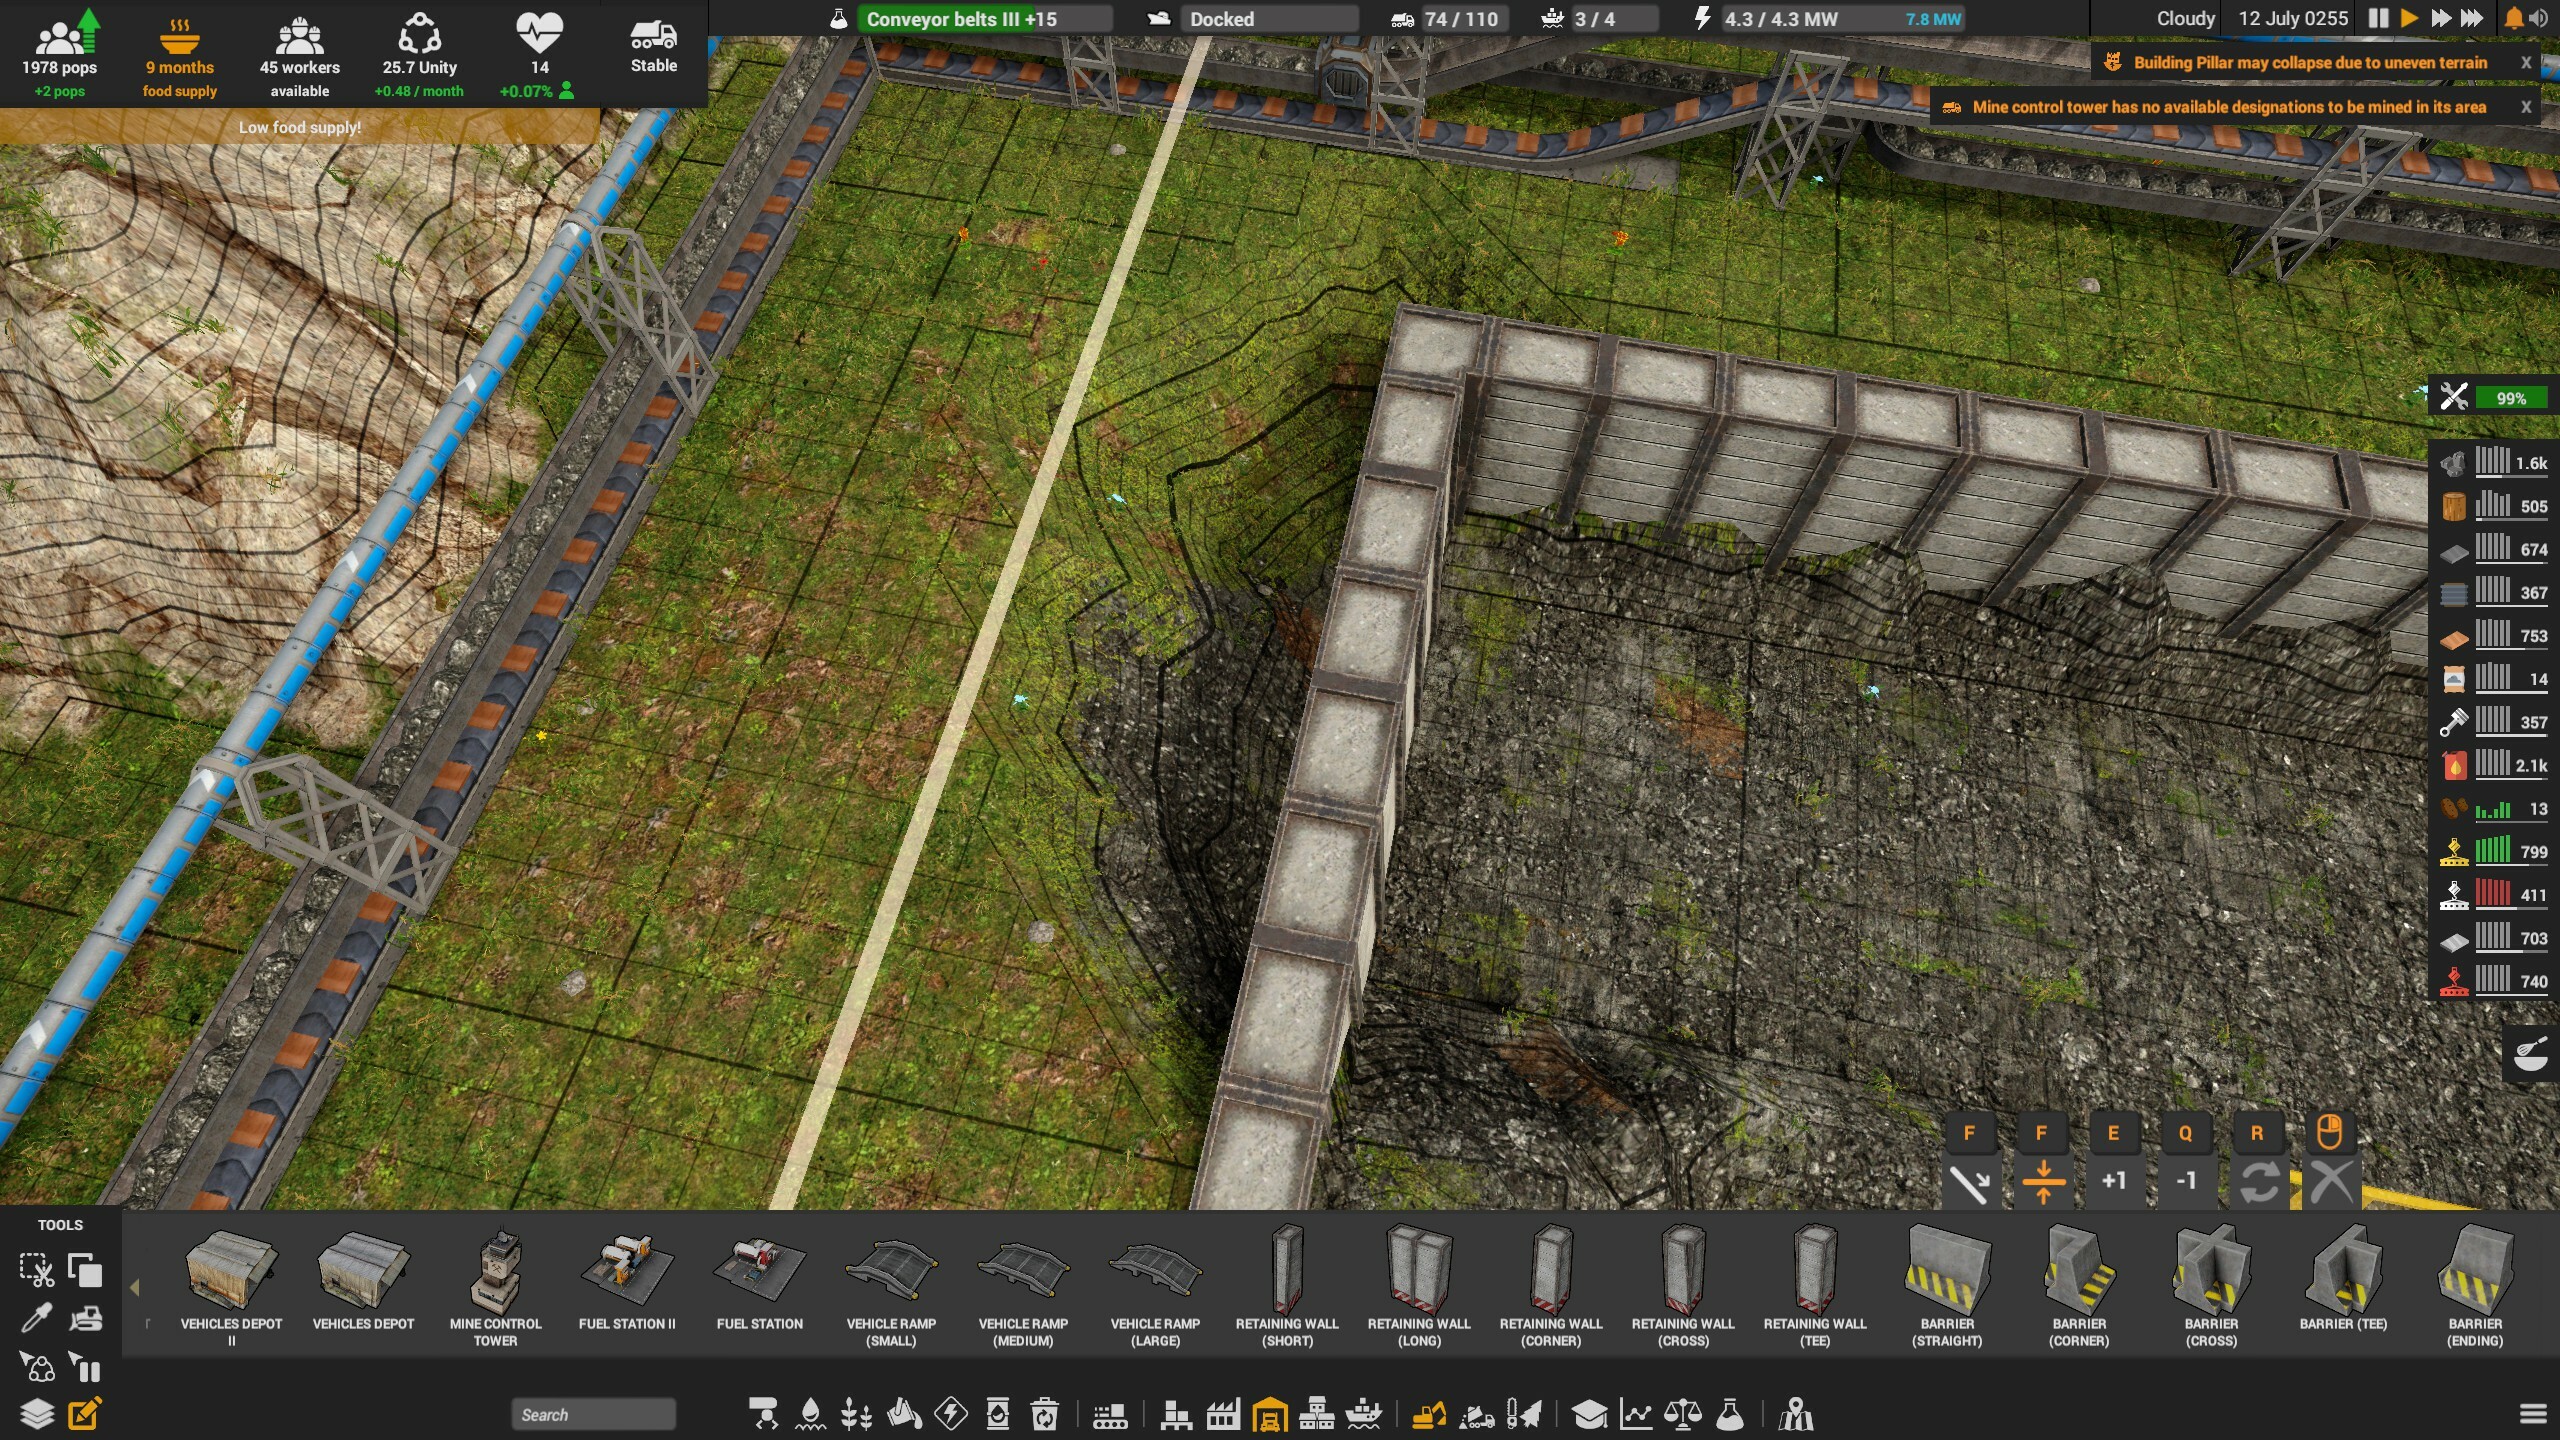Open the research flask menu icon
This screenshot has width=2560, height=1440.
[1730, 1414]
